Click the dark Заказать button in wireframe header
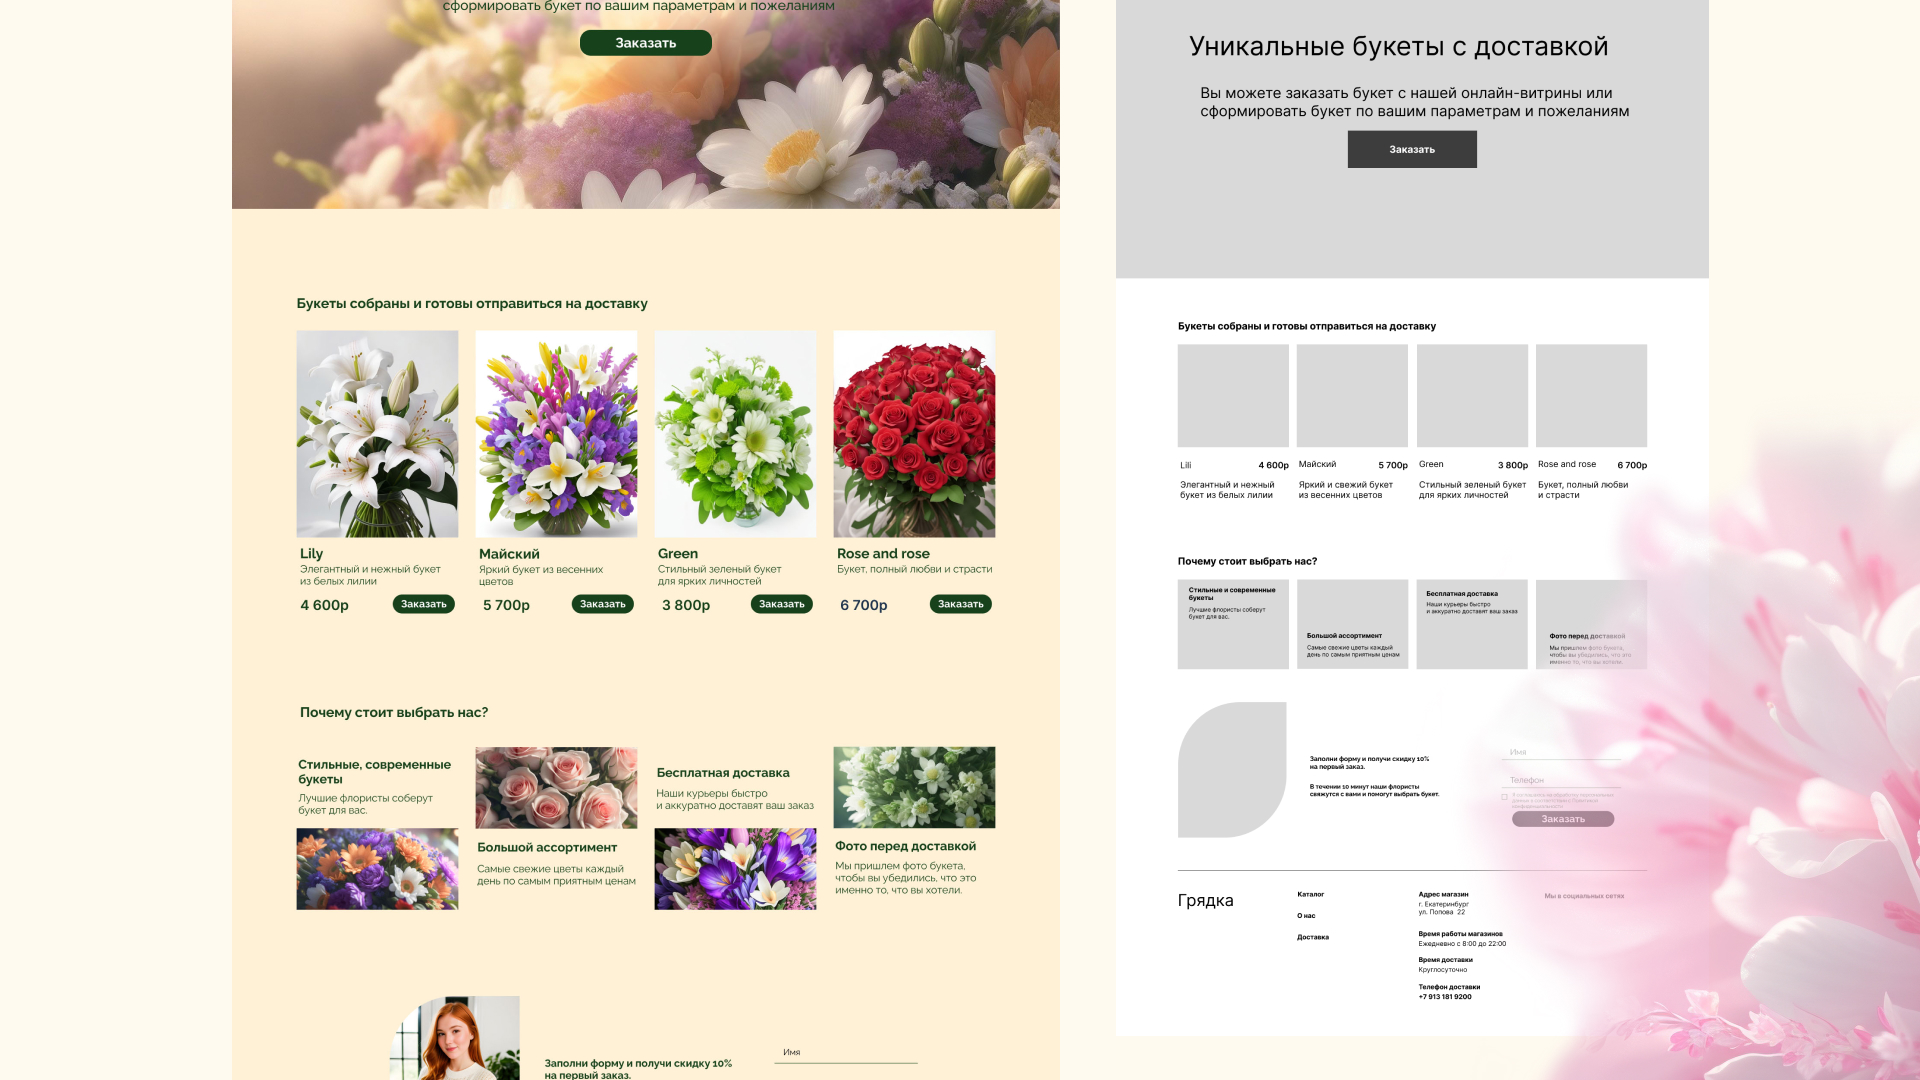Viewport: 1920px width, 1080px height. (1411, 149)
